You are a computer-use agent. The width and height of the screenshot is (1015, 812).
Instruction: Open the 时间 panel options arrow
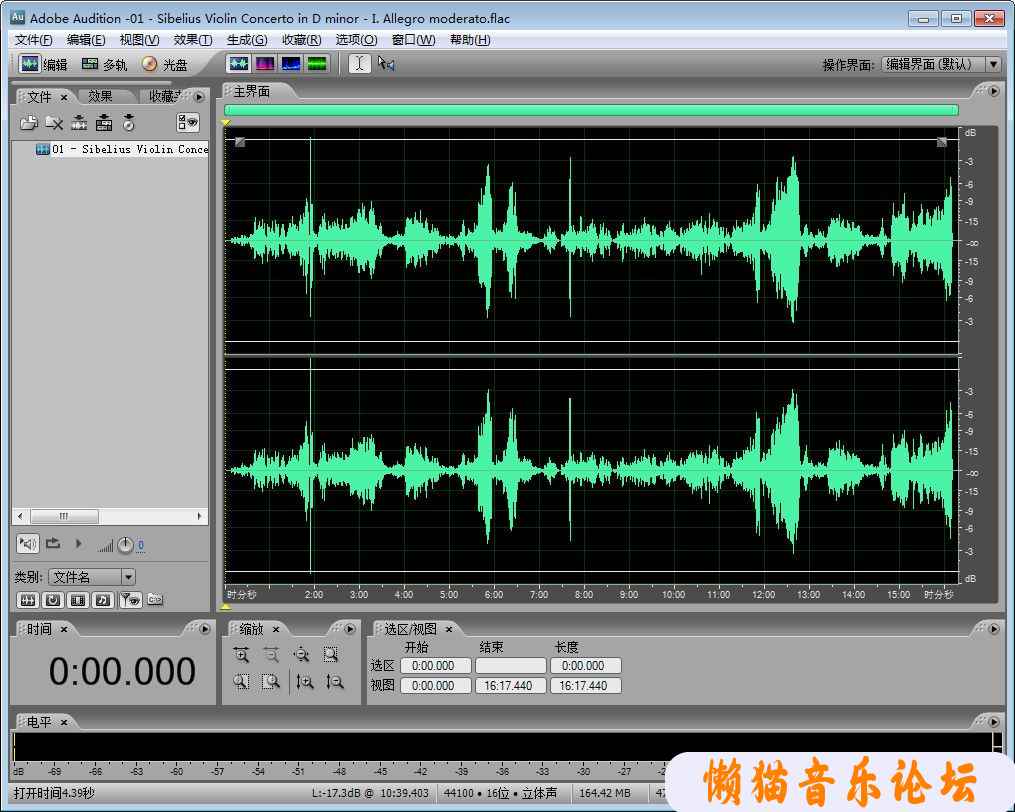pyautogui.click(x=205, y=629)
